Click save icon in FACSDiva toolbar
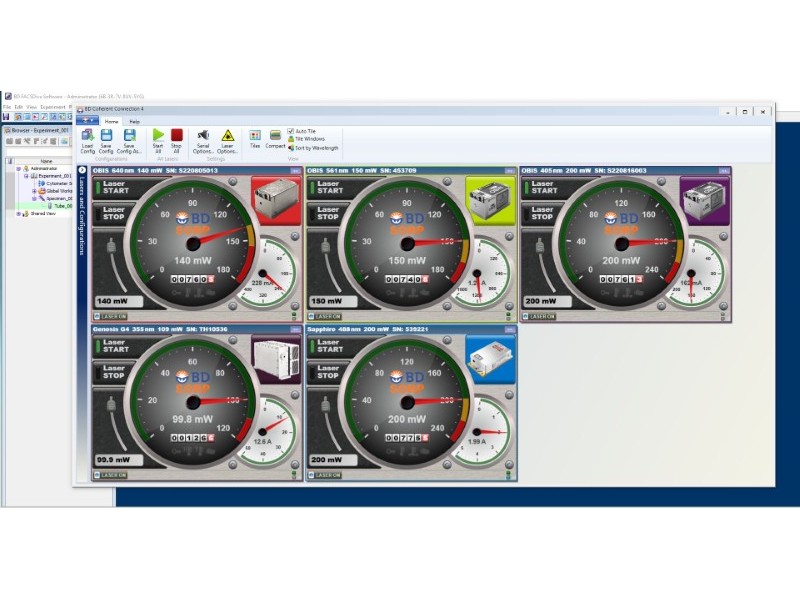800x600 pixels. click(7, 117)
